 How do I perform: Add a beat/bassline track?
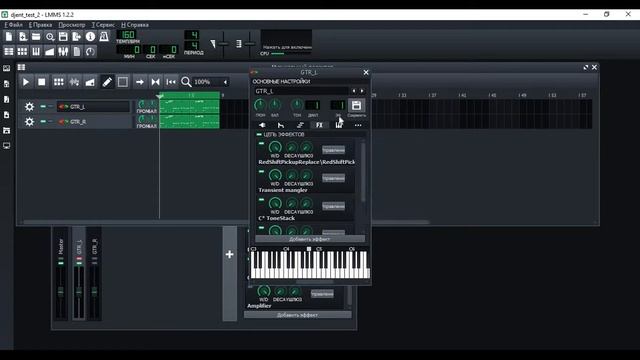click(x=59, y=82)
